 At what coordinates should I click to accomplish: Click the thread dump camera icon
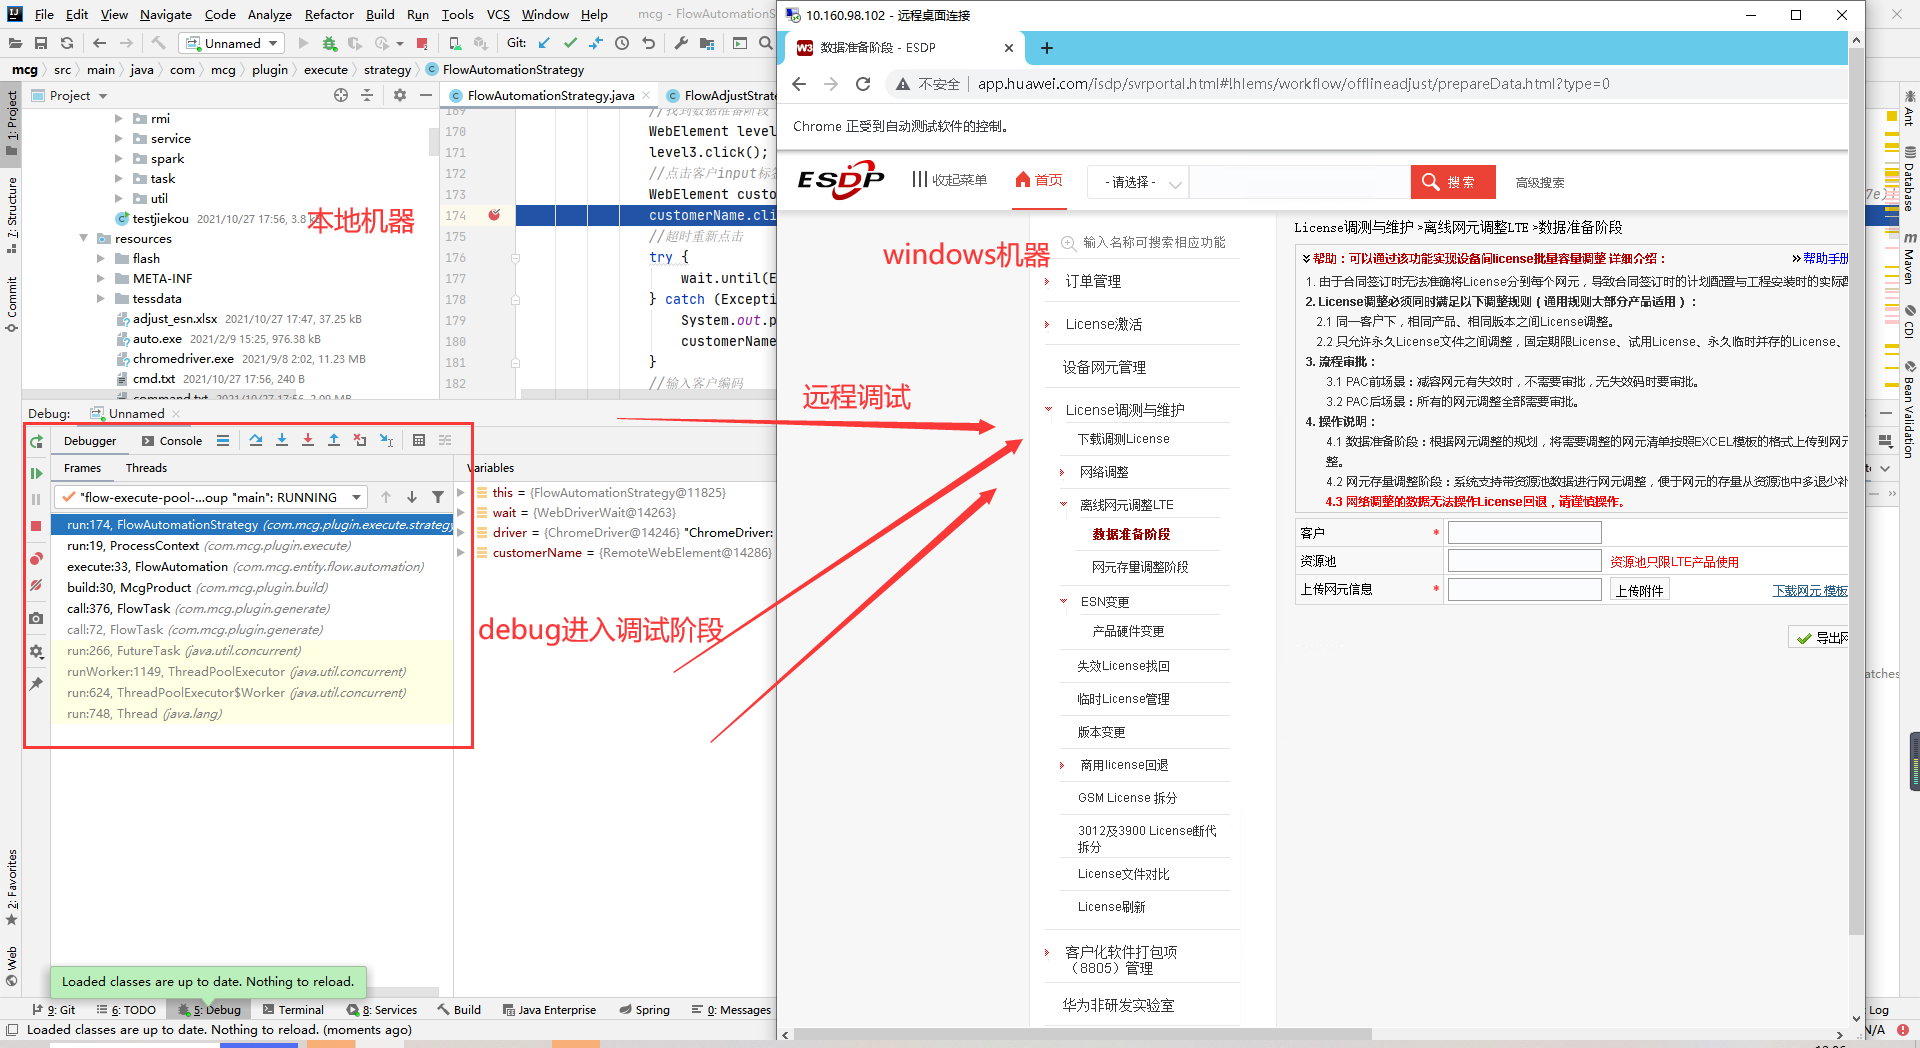click(36, 618)
